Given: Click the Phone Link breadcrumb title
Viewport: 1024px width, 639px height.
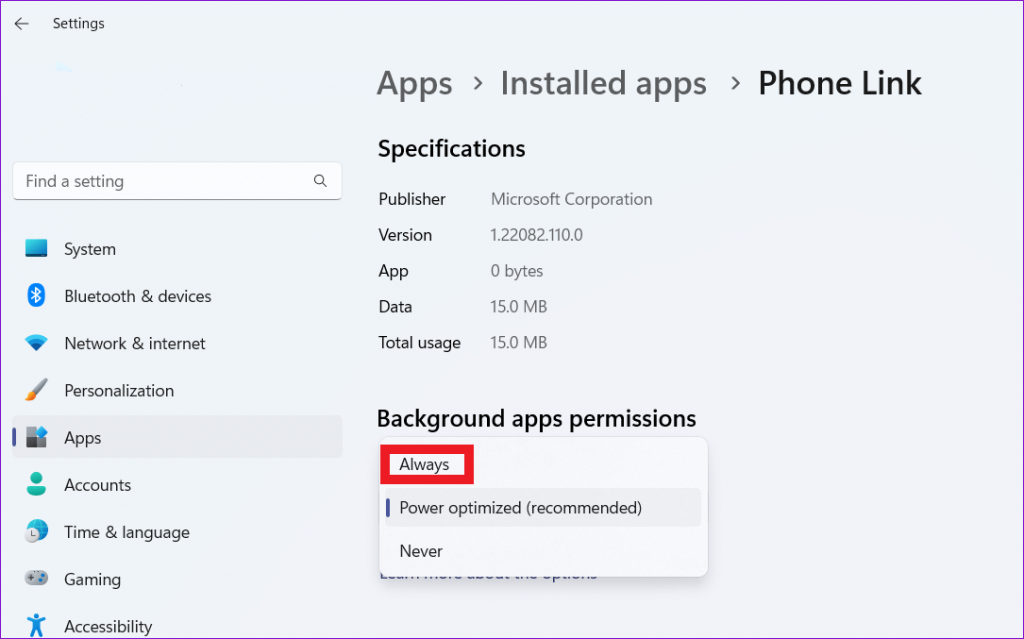Looking at the screenshot, I should (x=840, y=84).
